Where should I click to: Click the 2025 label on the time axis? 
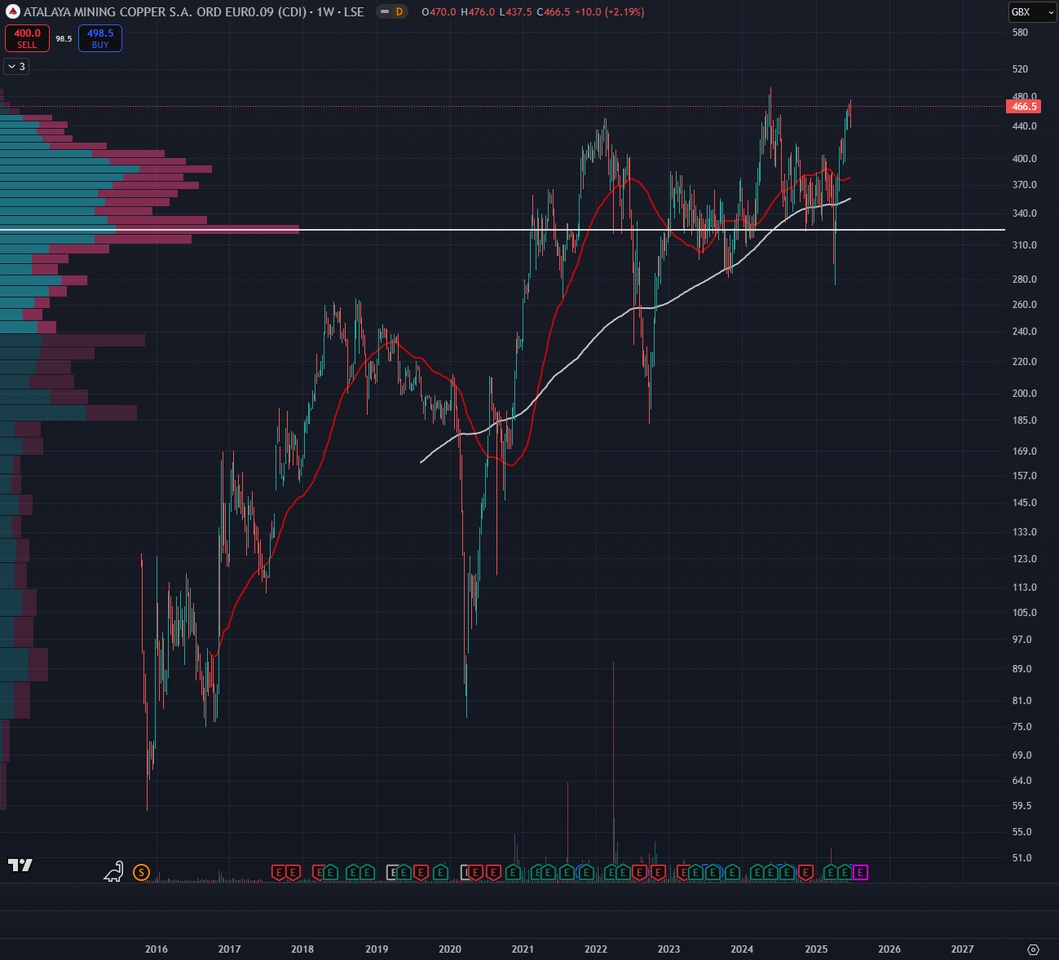coord(816,949)
